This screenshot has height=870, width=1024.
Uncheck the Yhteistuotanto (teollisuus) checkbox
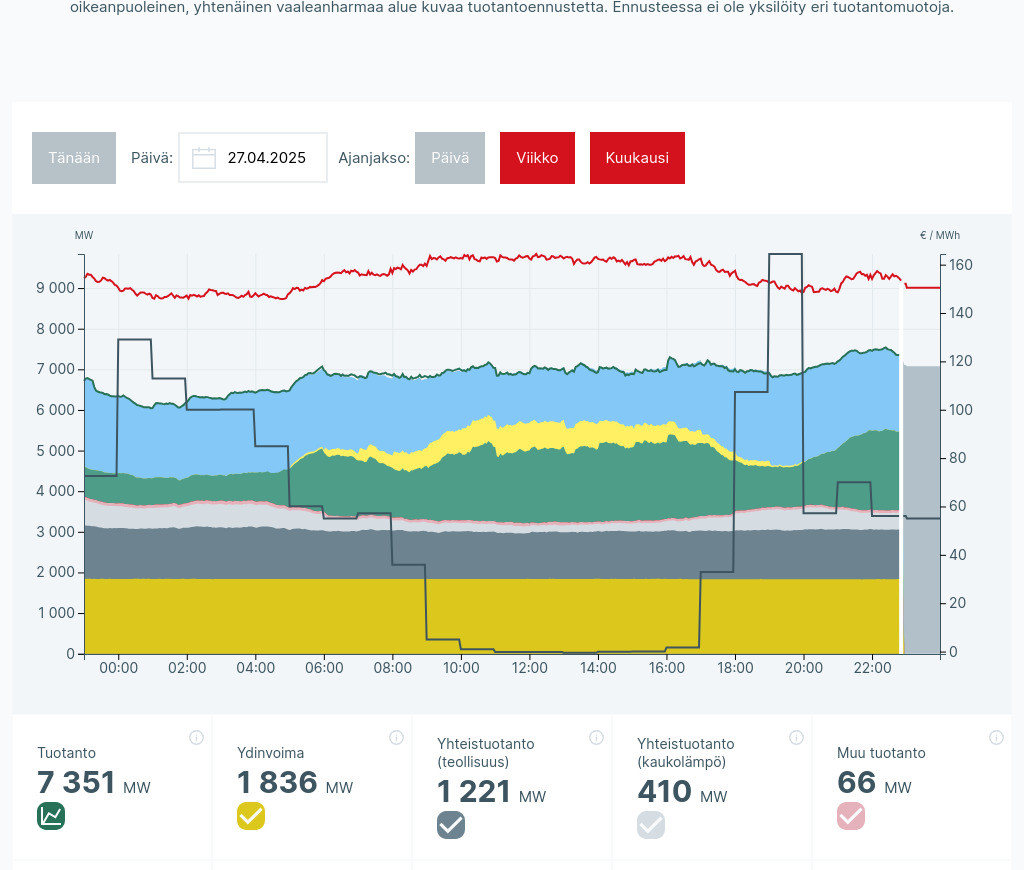point(451,825)
